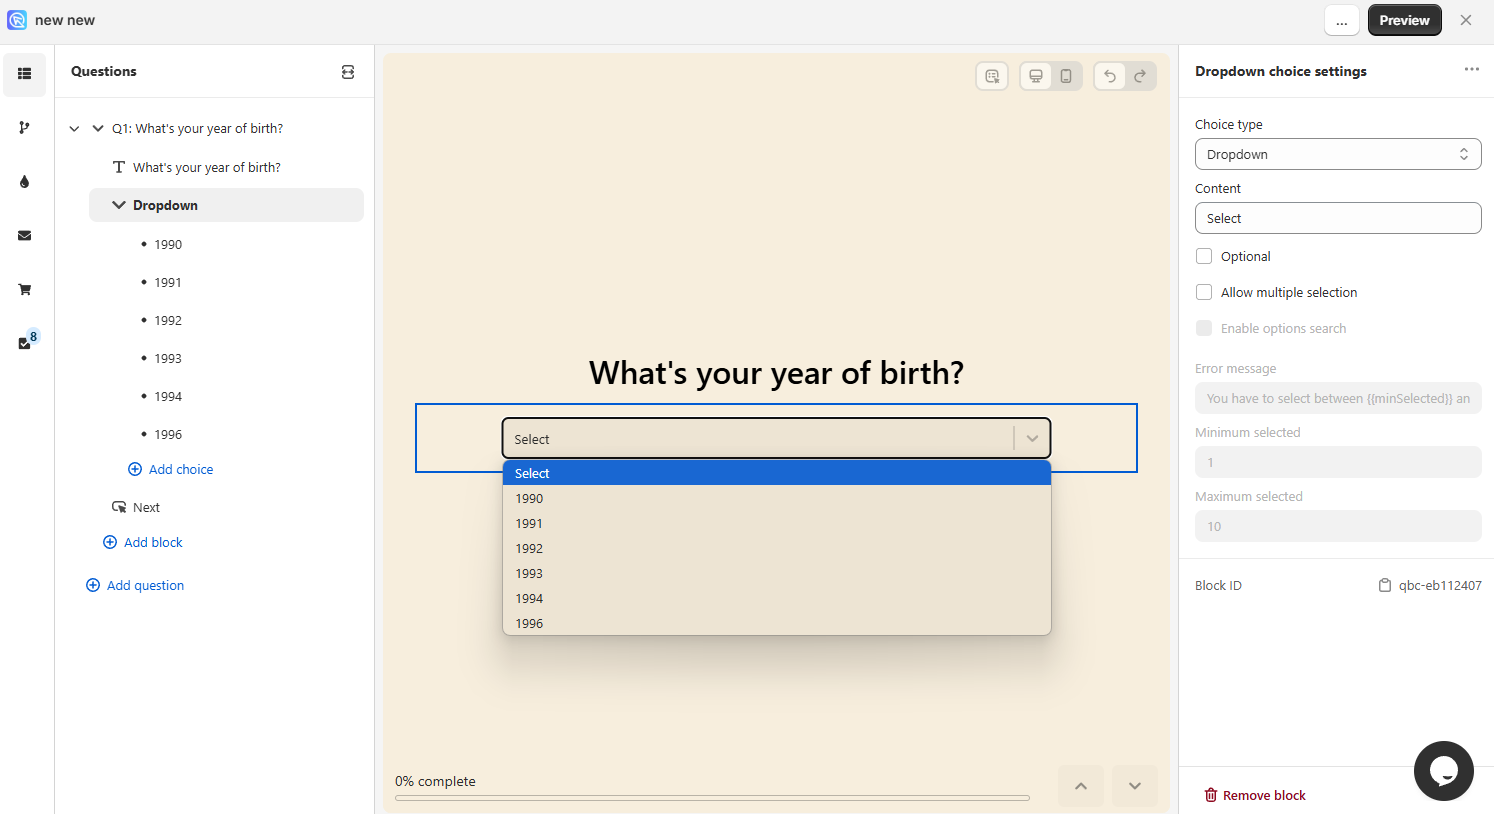Click the 0% complete progress bar

(x=712, y=798)
